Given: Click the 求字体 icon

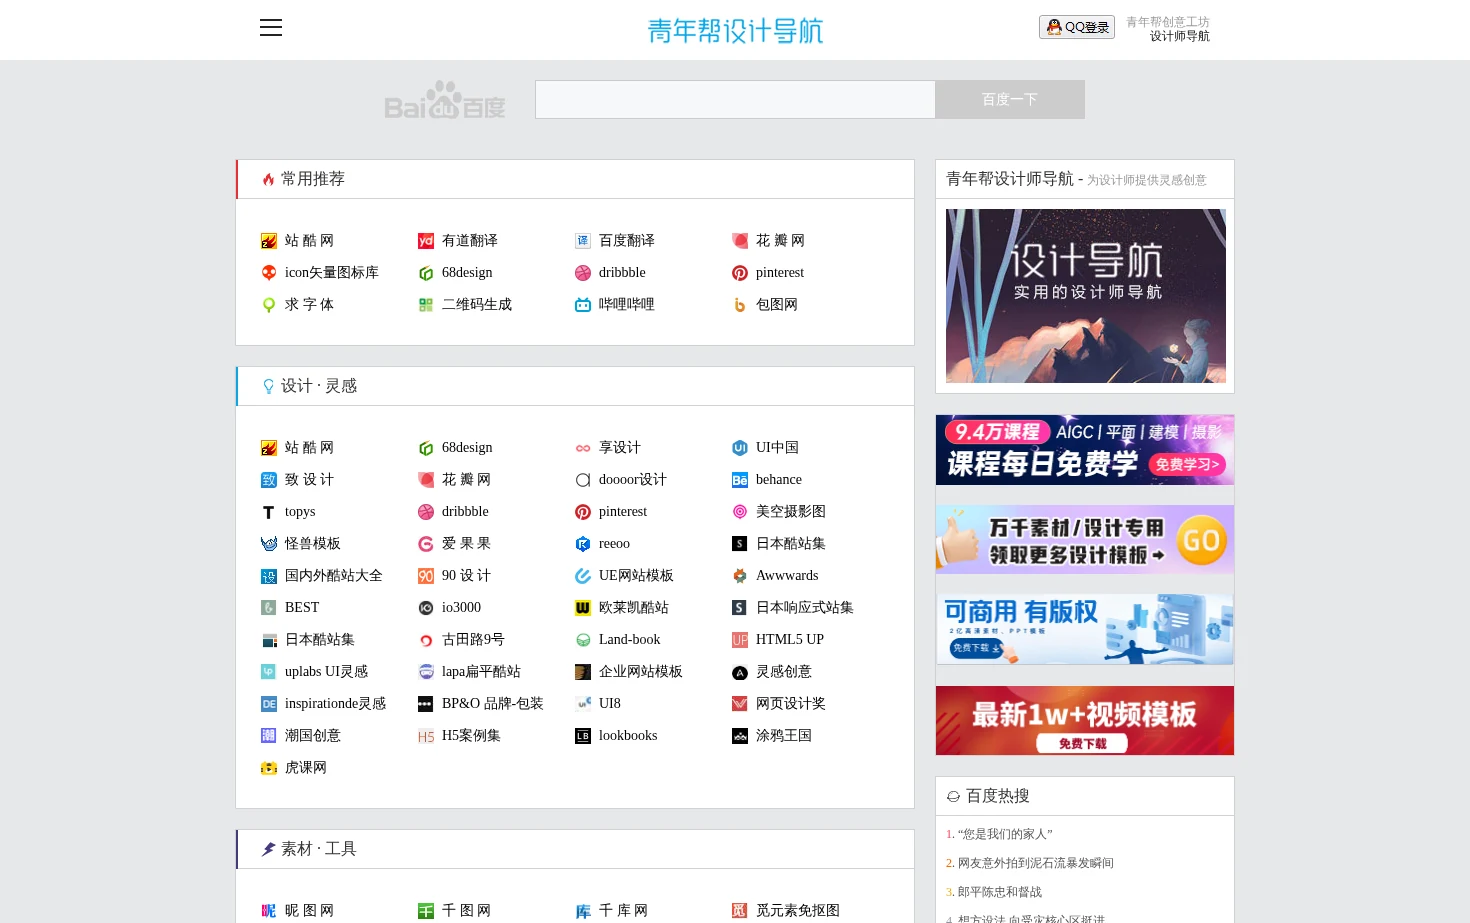Looking at the screenshot, I should pos(269,305).
